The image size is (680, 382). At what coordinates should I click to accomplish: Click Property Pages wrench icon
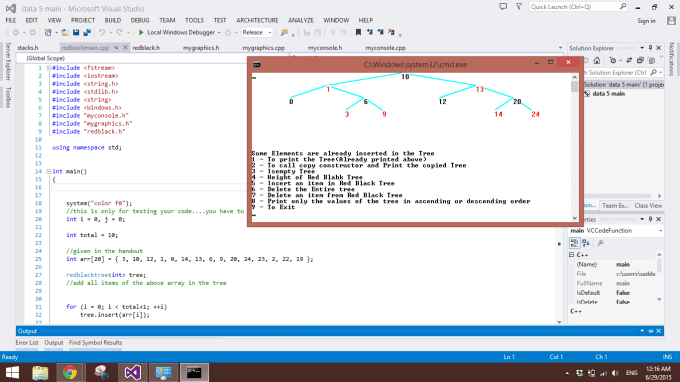(601, 243)
